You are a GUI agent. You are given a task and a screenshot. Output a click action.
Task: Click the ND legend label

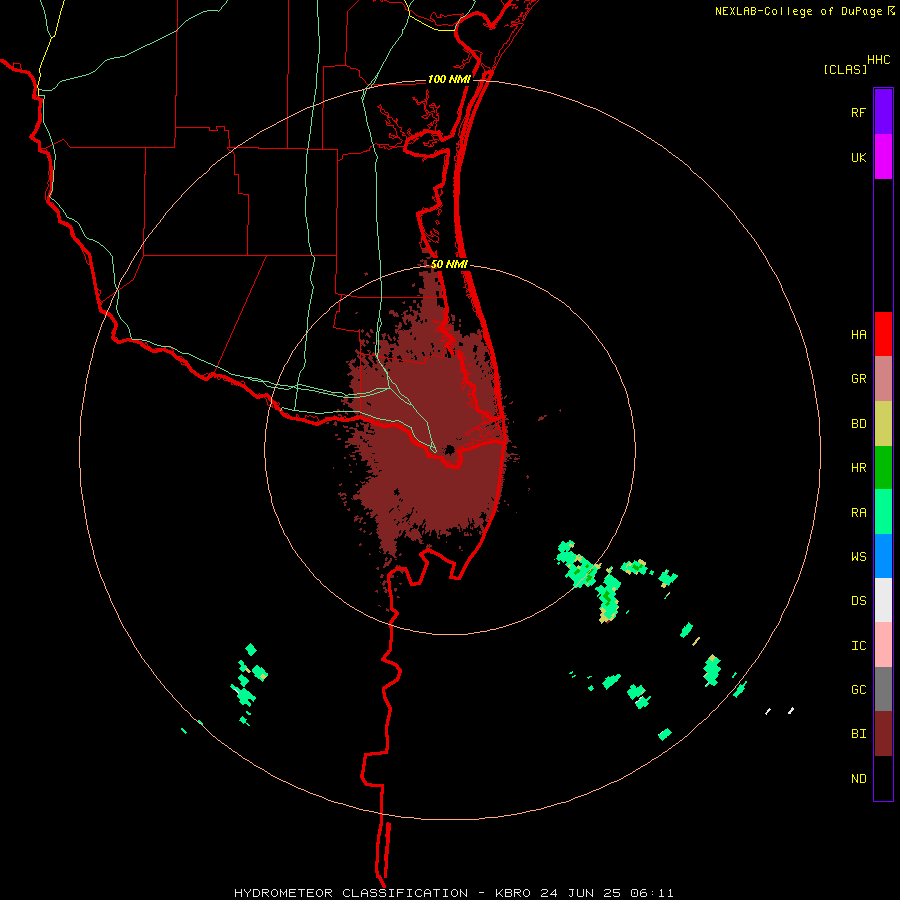tap(858, 779)
